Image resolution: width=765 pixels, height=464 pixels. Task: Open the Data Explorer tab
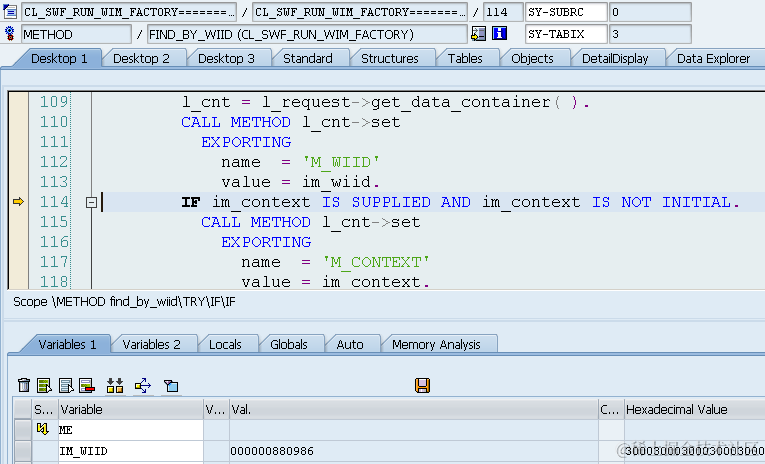tap(713, 59)
